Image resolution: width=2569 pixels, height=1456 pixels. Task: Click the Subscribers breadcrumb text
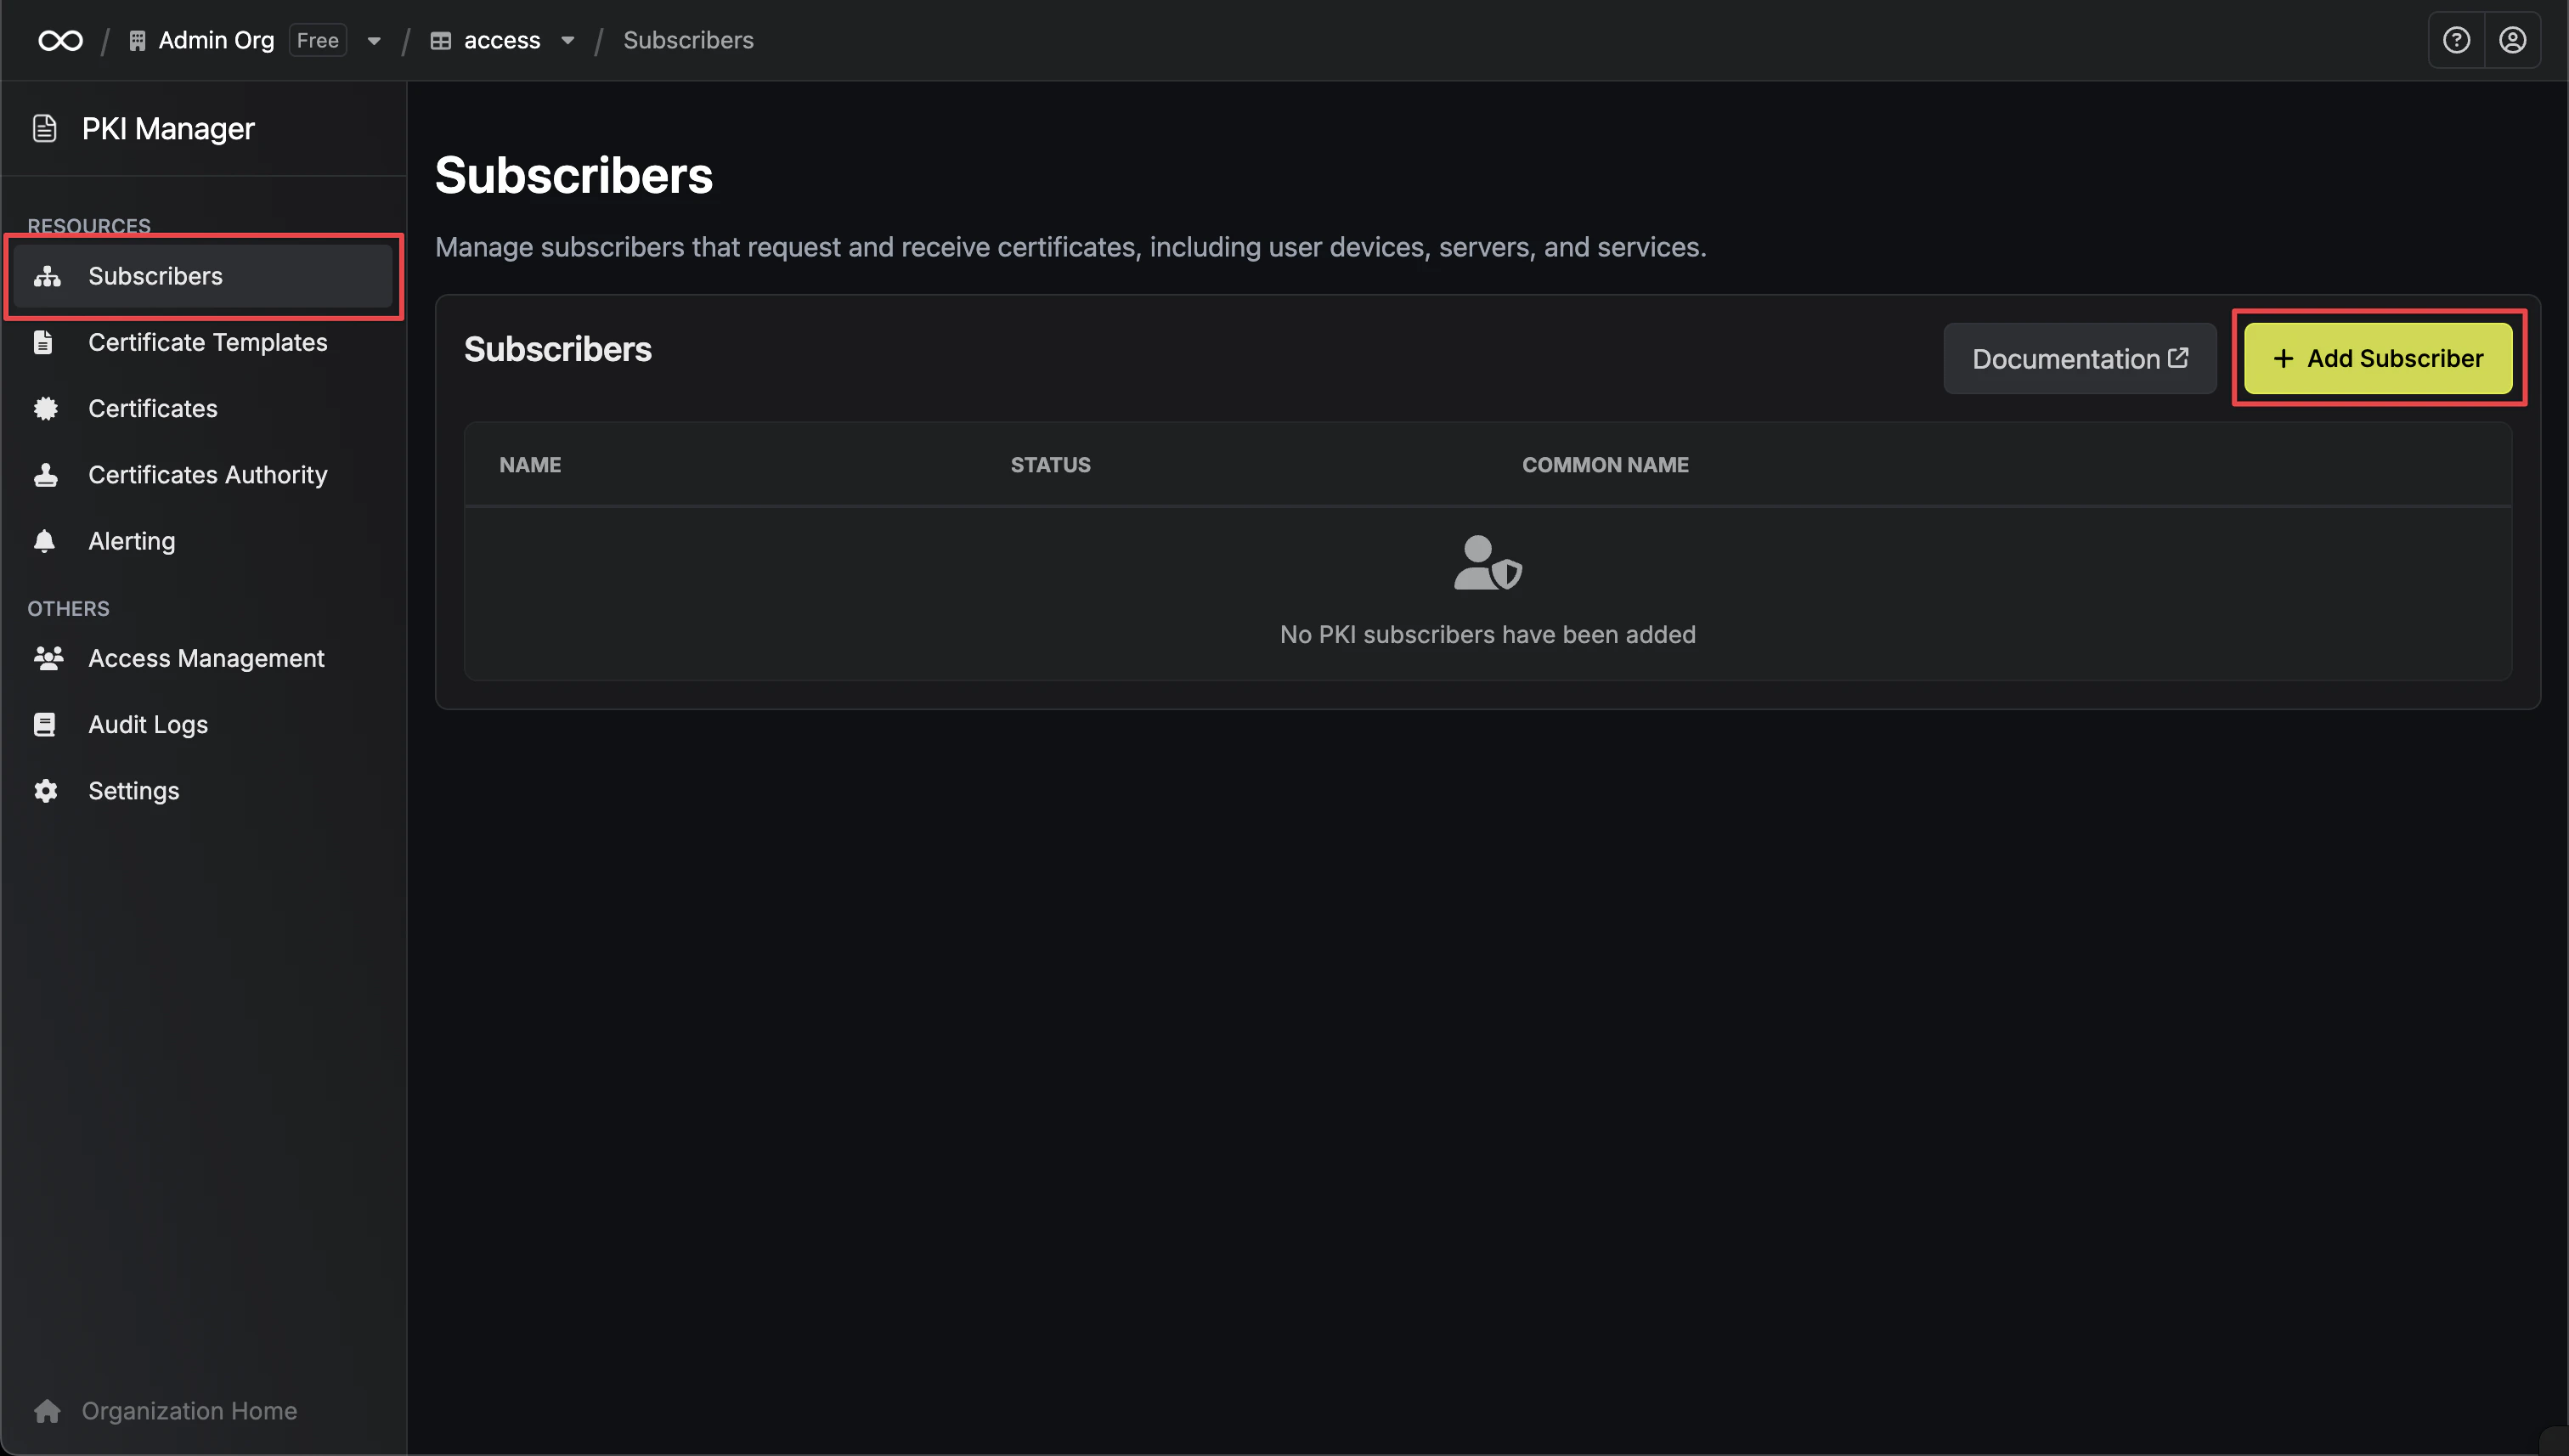tap(688, 40)
